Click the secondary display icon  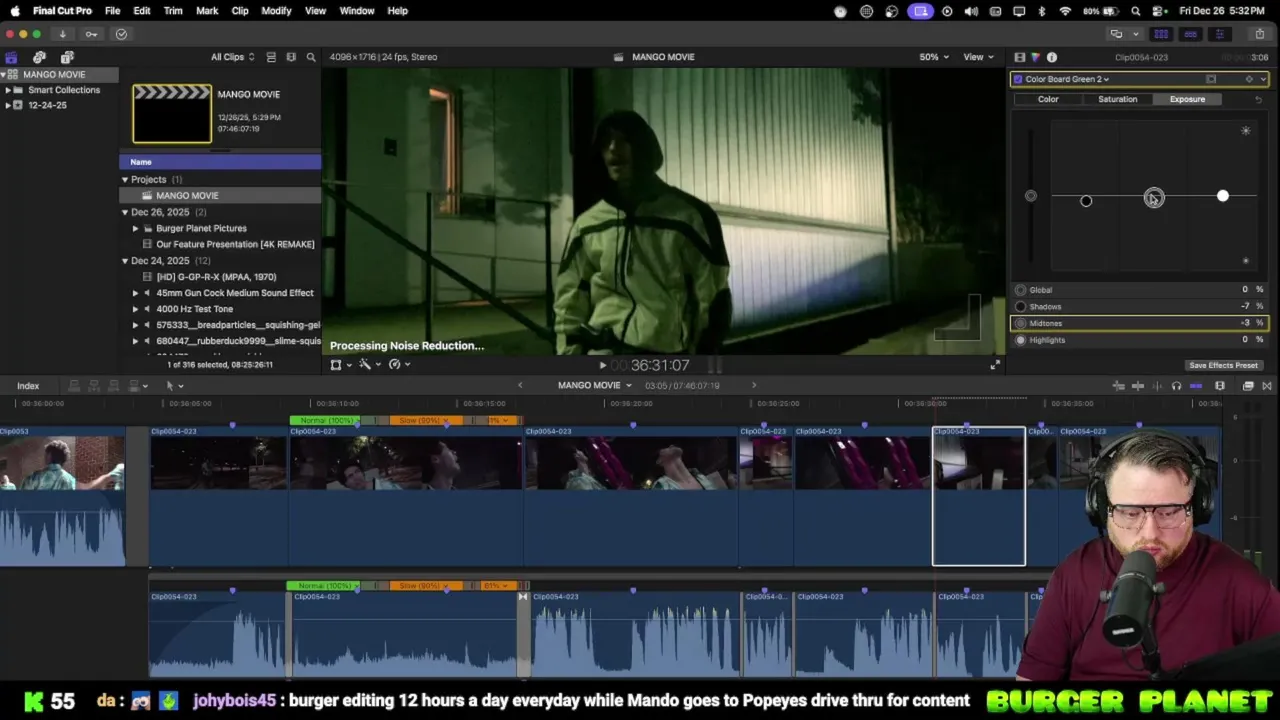[x=1116, y=34]
